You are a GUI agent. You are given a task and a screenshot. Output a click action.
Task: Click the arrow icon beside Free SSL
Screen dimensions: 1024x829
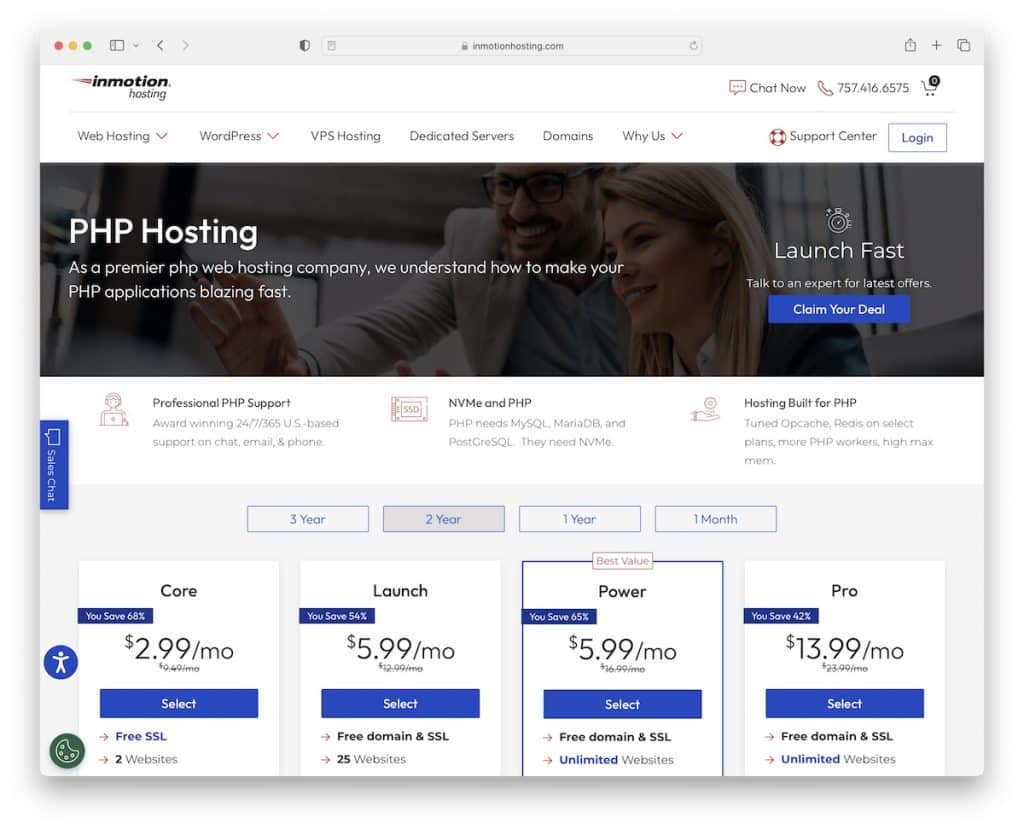104,737
